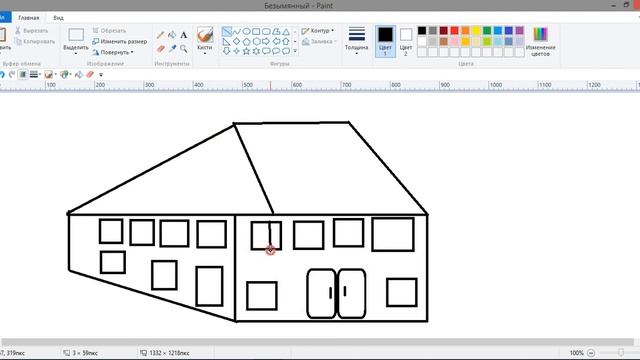The image size is (640, 360).
Task: Select the Pencil tool
Action: pyautogui.click(x=160, y=36)
